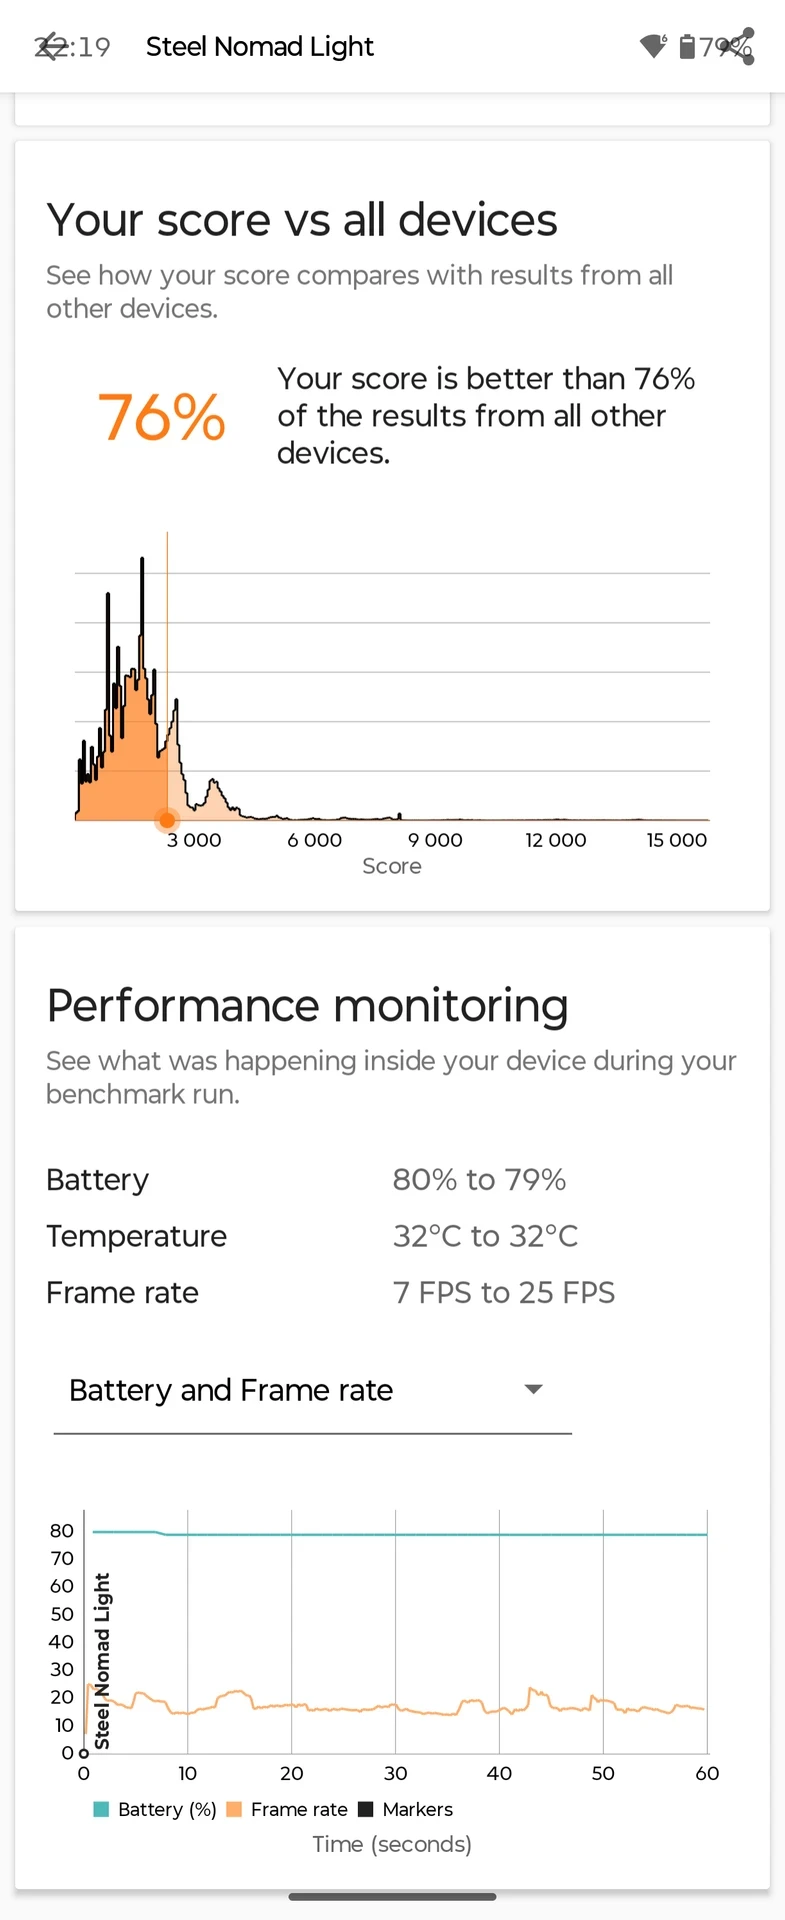Tap the Steel Nomad Light title

(x=260, y=46)
